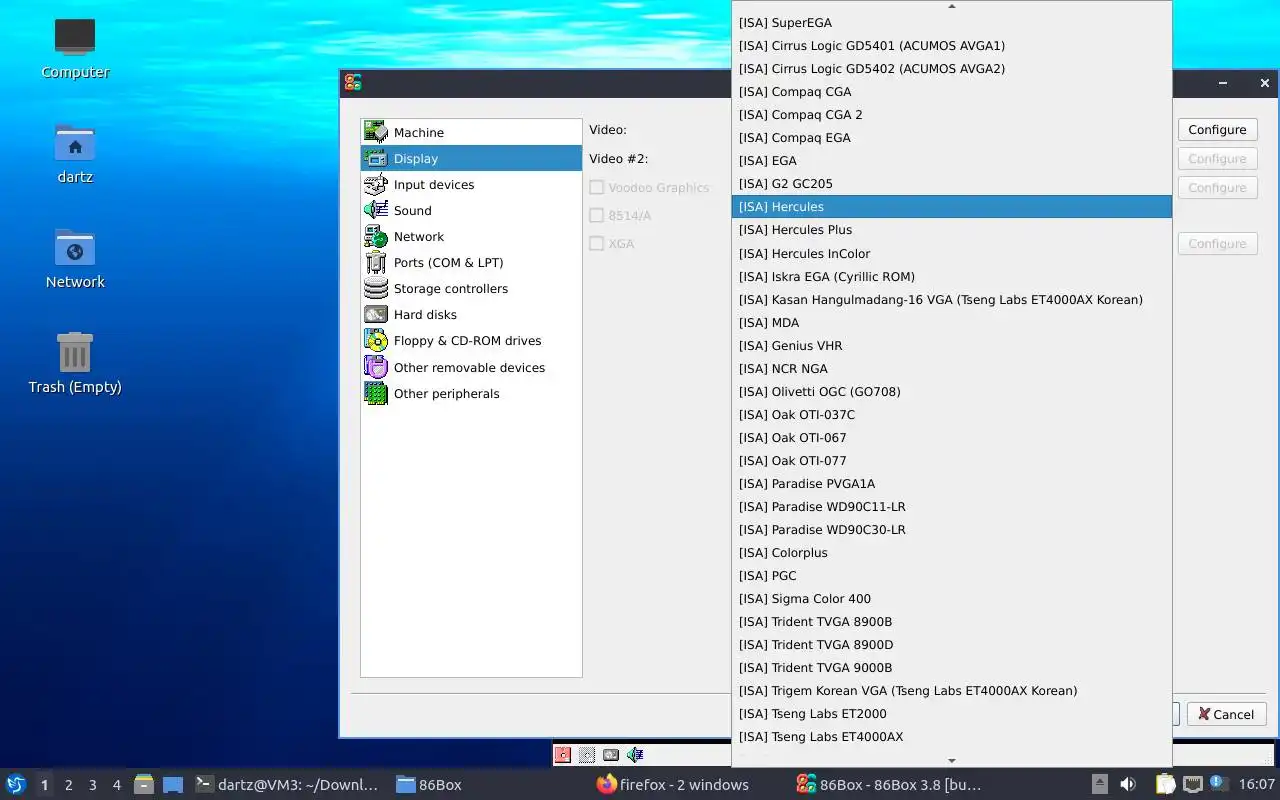
Task: Click the Cancel button
Action: tap(1227, 714)
